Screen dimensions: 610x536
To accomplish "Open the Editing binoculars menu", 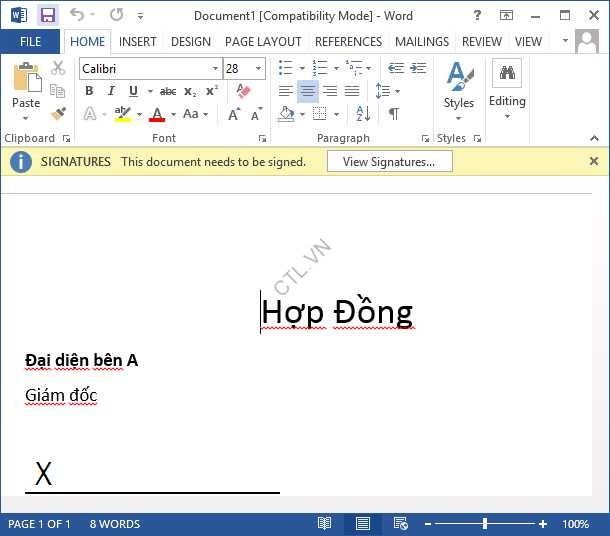I will click(x=507, y=90).
